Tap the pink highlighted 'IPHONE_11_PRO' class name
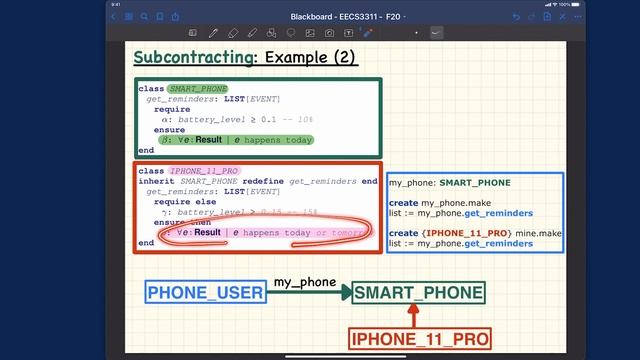640x360 pixels. pyautogui.click(x=204, y=171)
